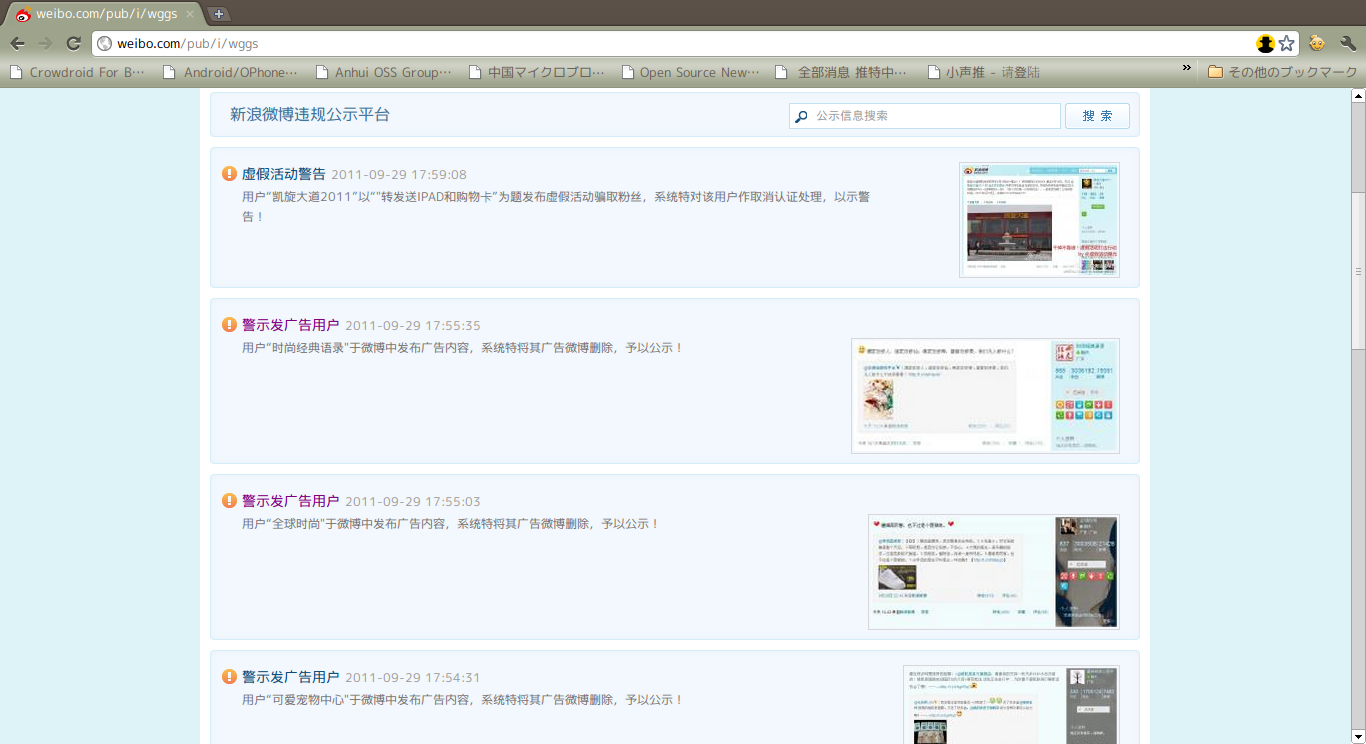The height and width of the screenshot is (744, 1366).
Task: Click the timestamp 2011-09-29 17:59:08
Action: click(399, 175)
